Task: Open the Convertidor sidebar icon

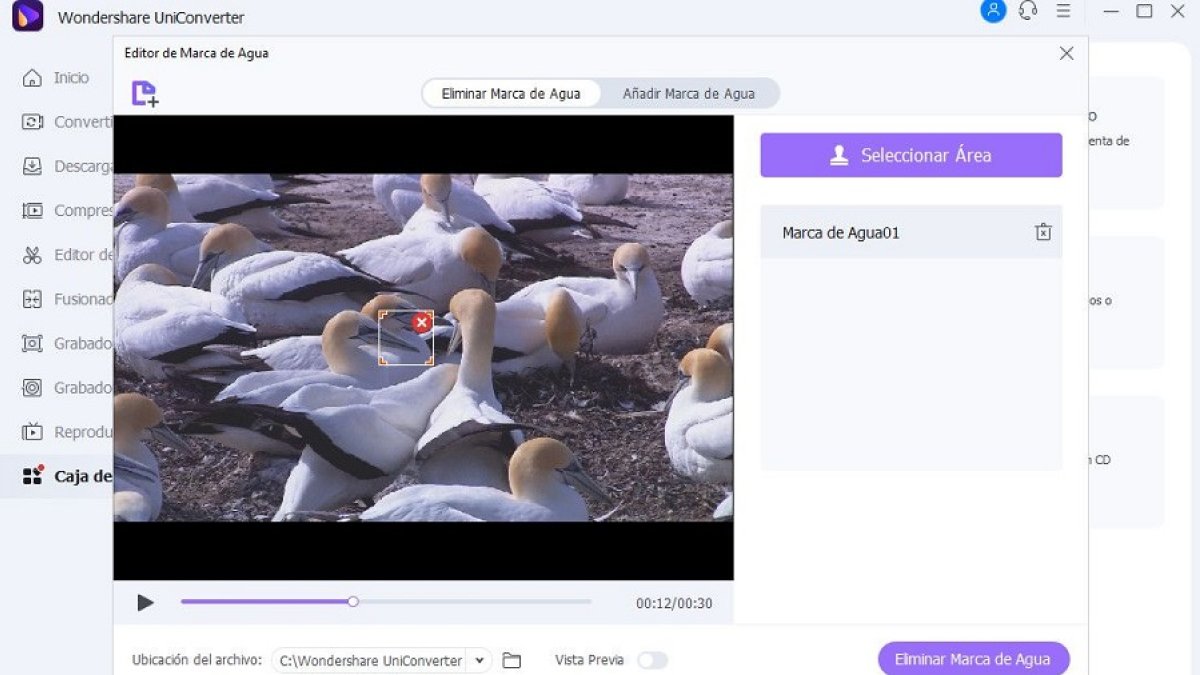Action: click(x=33, y=122)
